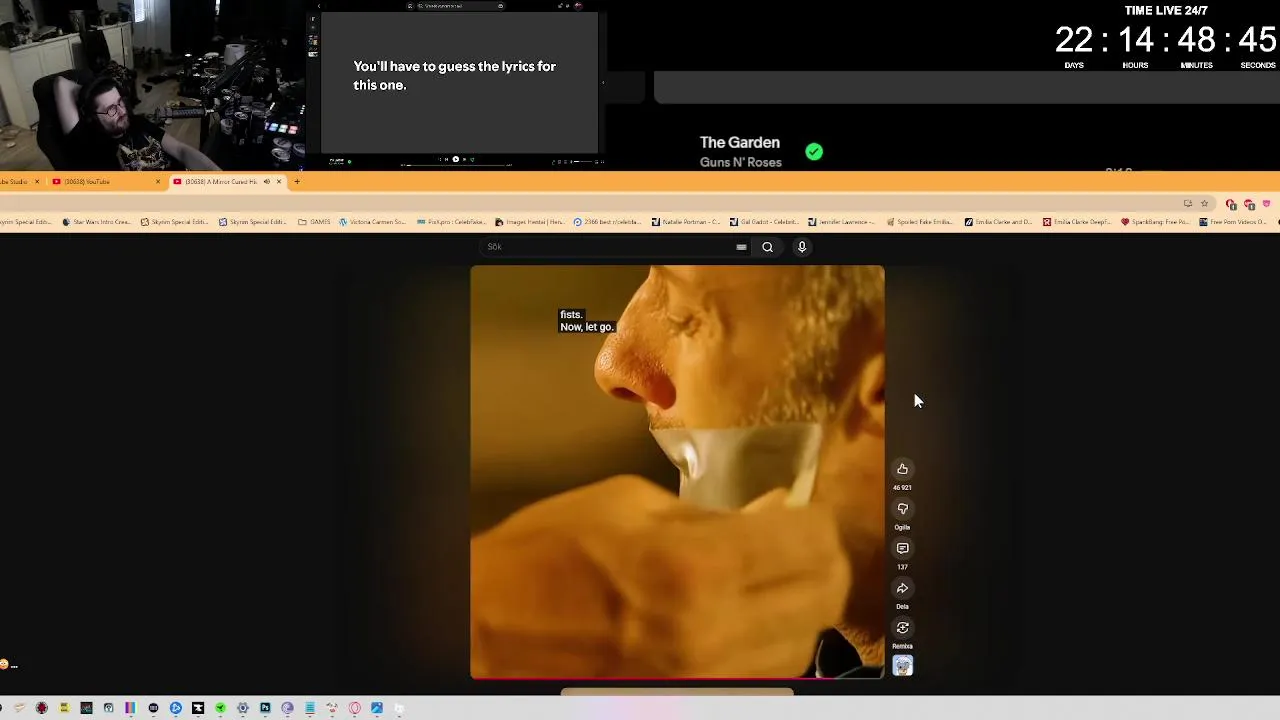Expand the GAMES bookmarks folder

click(x=314, y=222)
